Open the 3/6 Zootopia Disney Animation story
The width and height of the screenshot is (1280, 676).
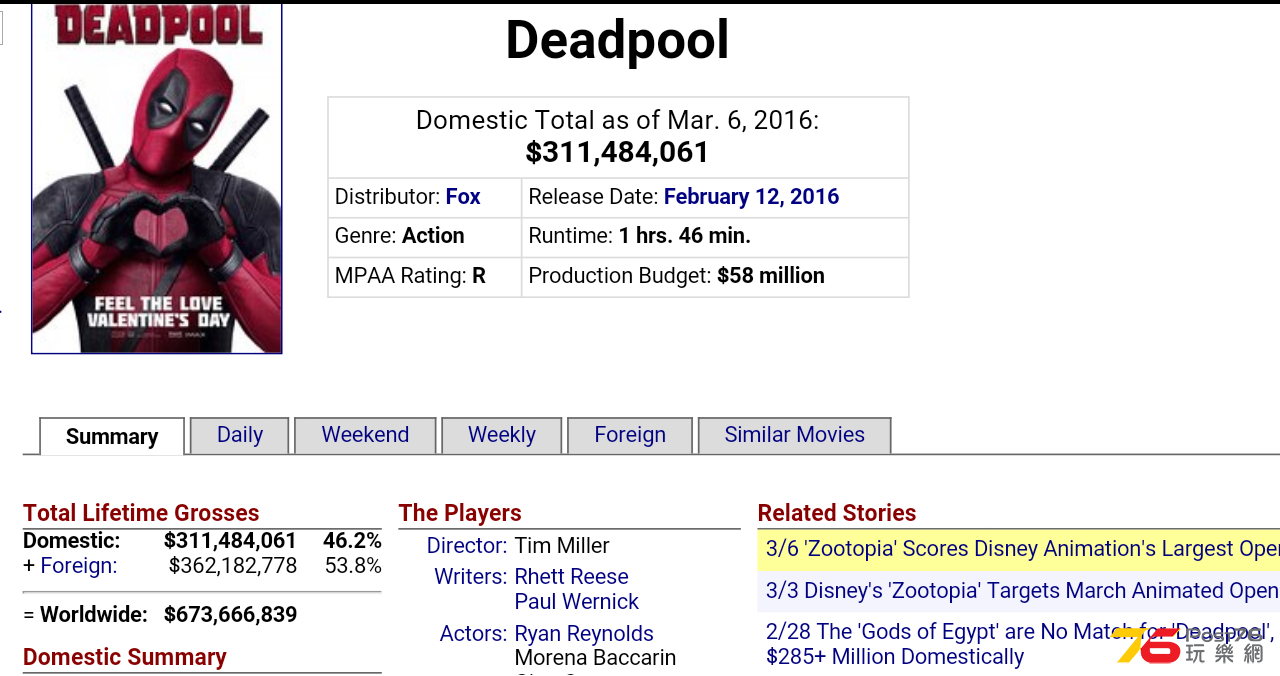[1022, 549]
